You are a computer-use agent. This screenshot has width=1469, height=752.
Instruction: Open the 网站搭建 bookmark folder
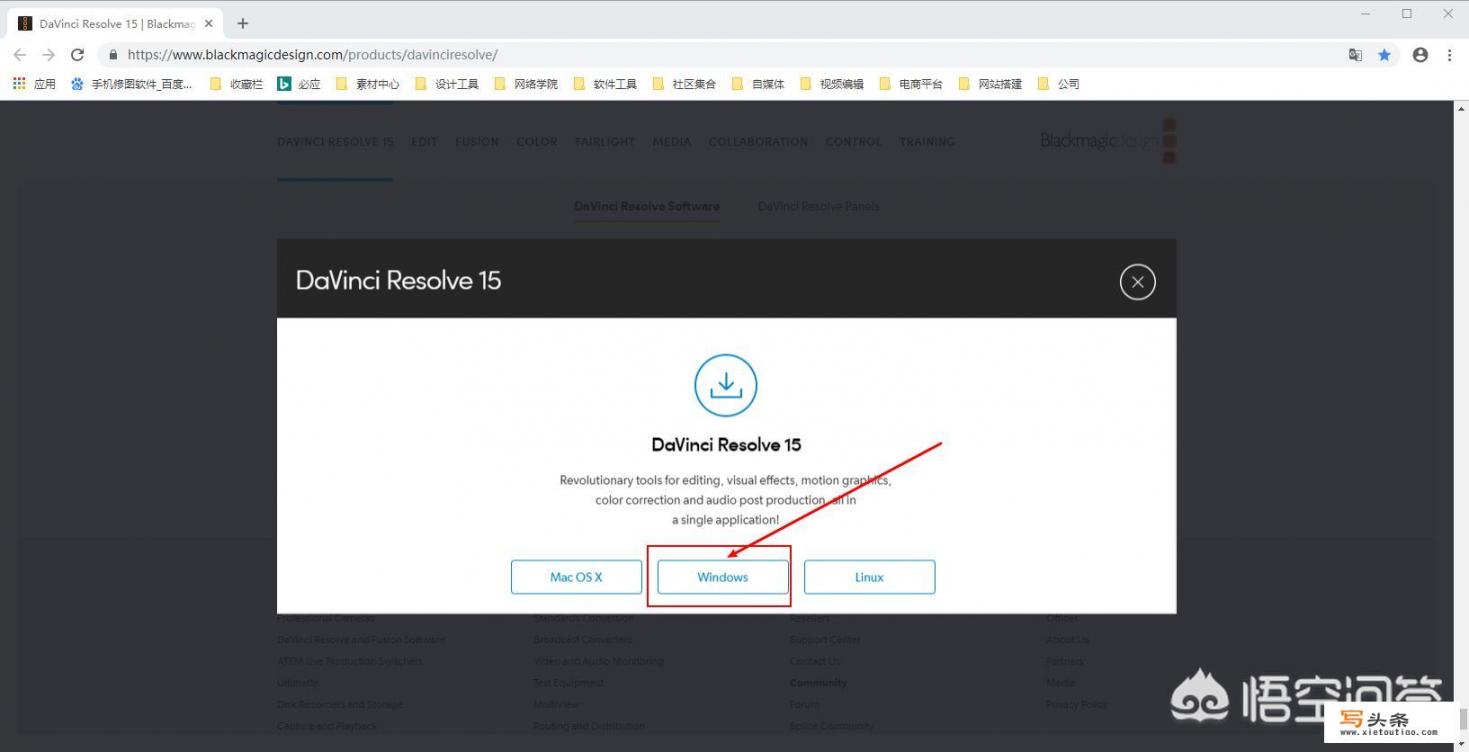[990, 84]
